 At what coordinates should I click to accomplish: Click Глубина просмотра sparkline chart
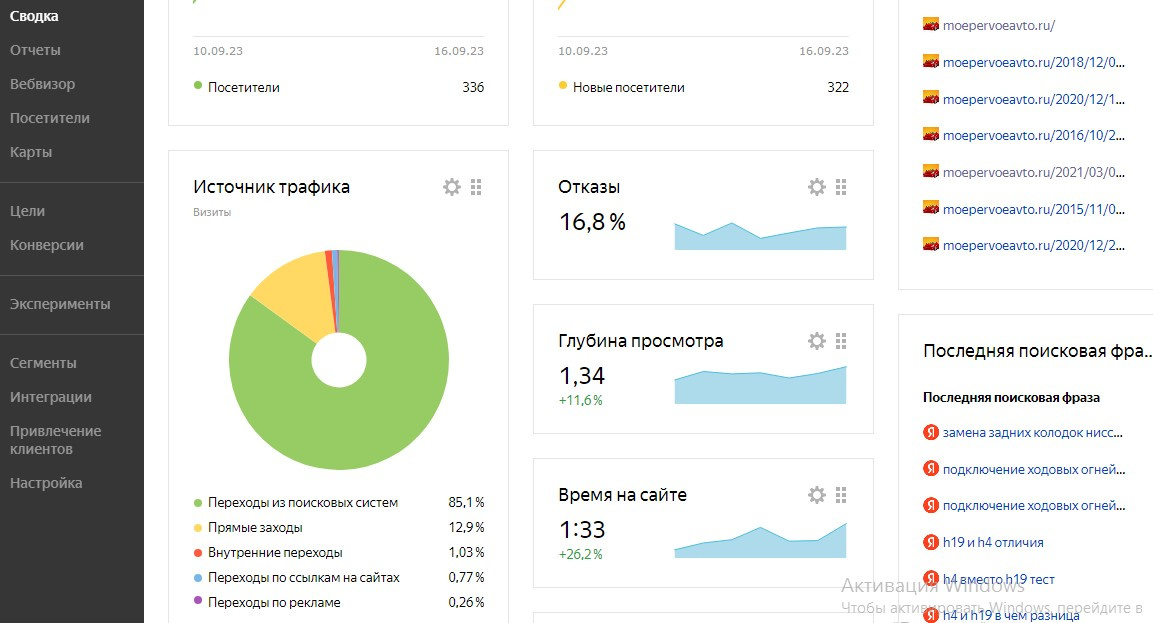click(760, 385)
